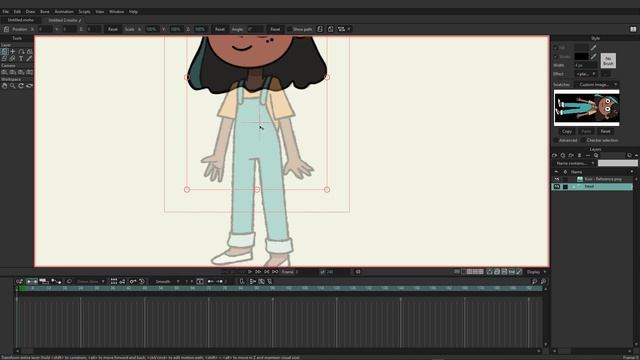The height and width of the screenshot is (360, 640).
Task: Enable the Checker selection checkbox
Action: click(583, 140)
